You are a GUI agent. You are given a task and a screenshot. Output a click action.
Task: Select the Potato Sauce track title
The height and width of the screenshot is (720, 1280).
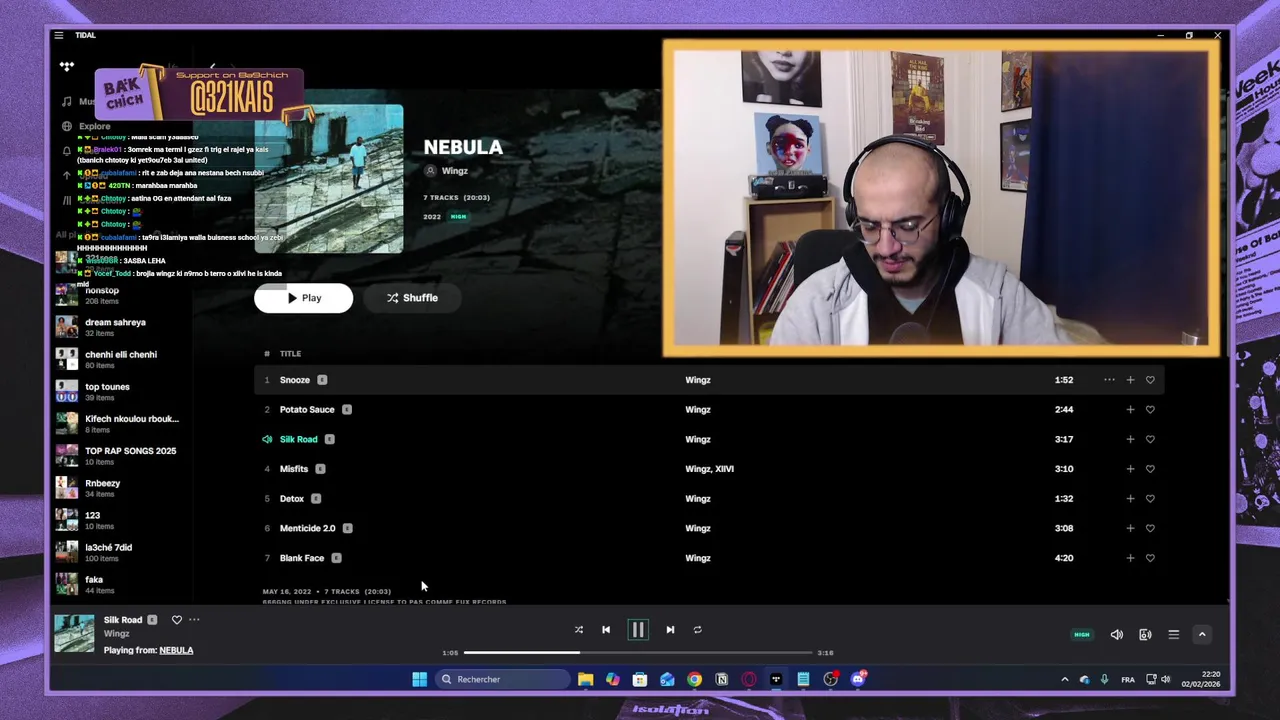tap(307, 409)
